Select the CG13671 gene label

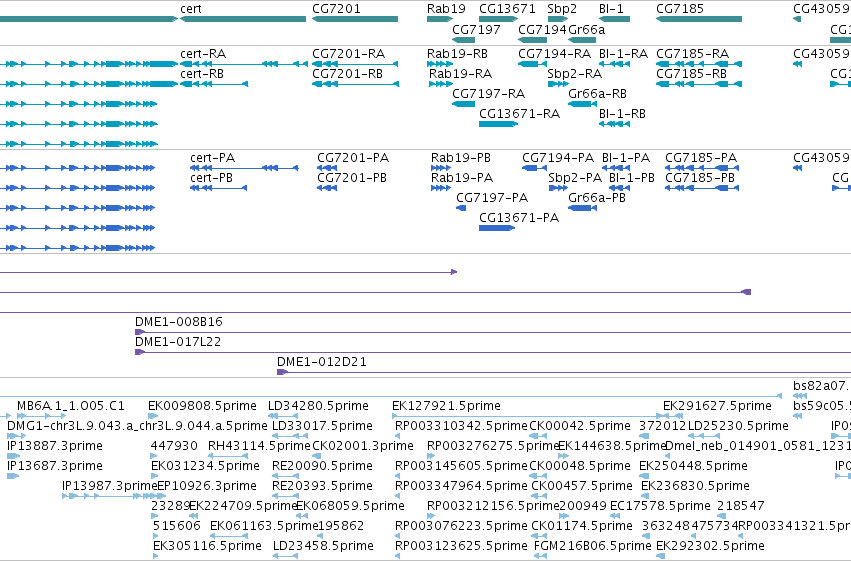[x=507, y=9]
